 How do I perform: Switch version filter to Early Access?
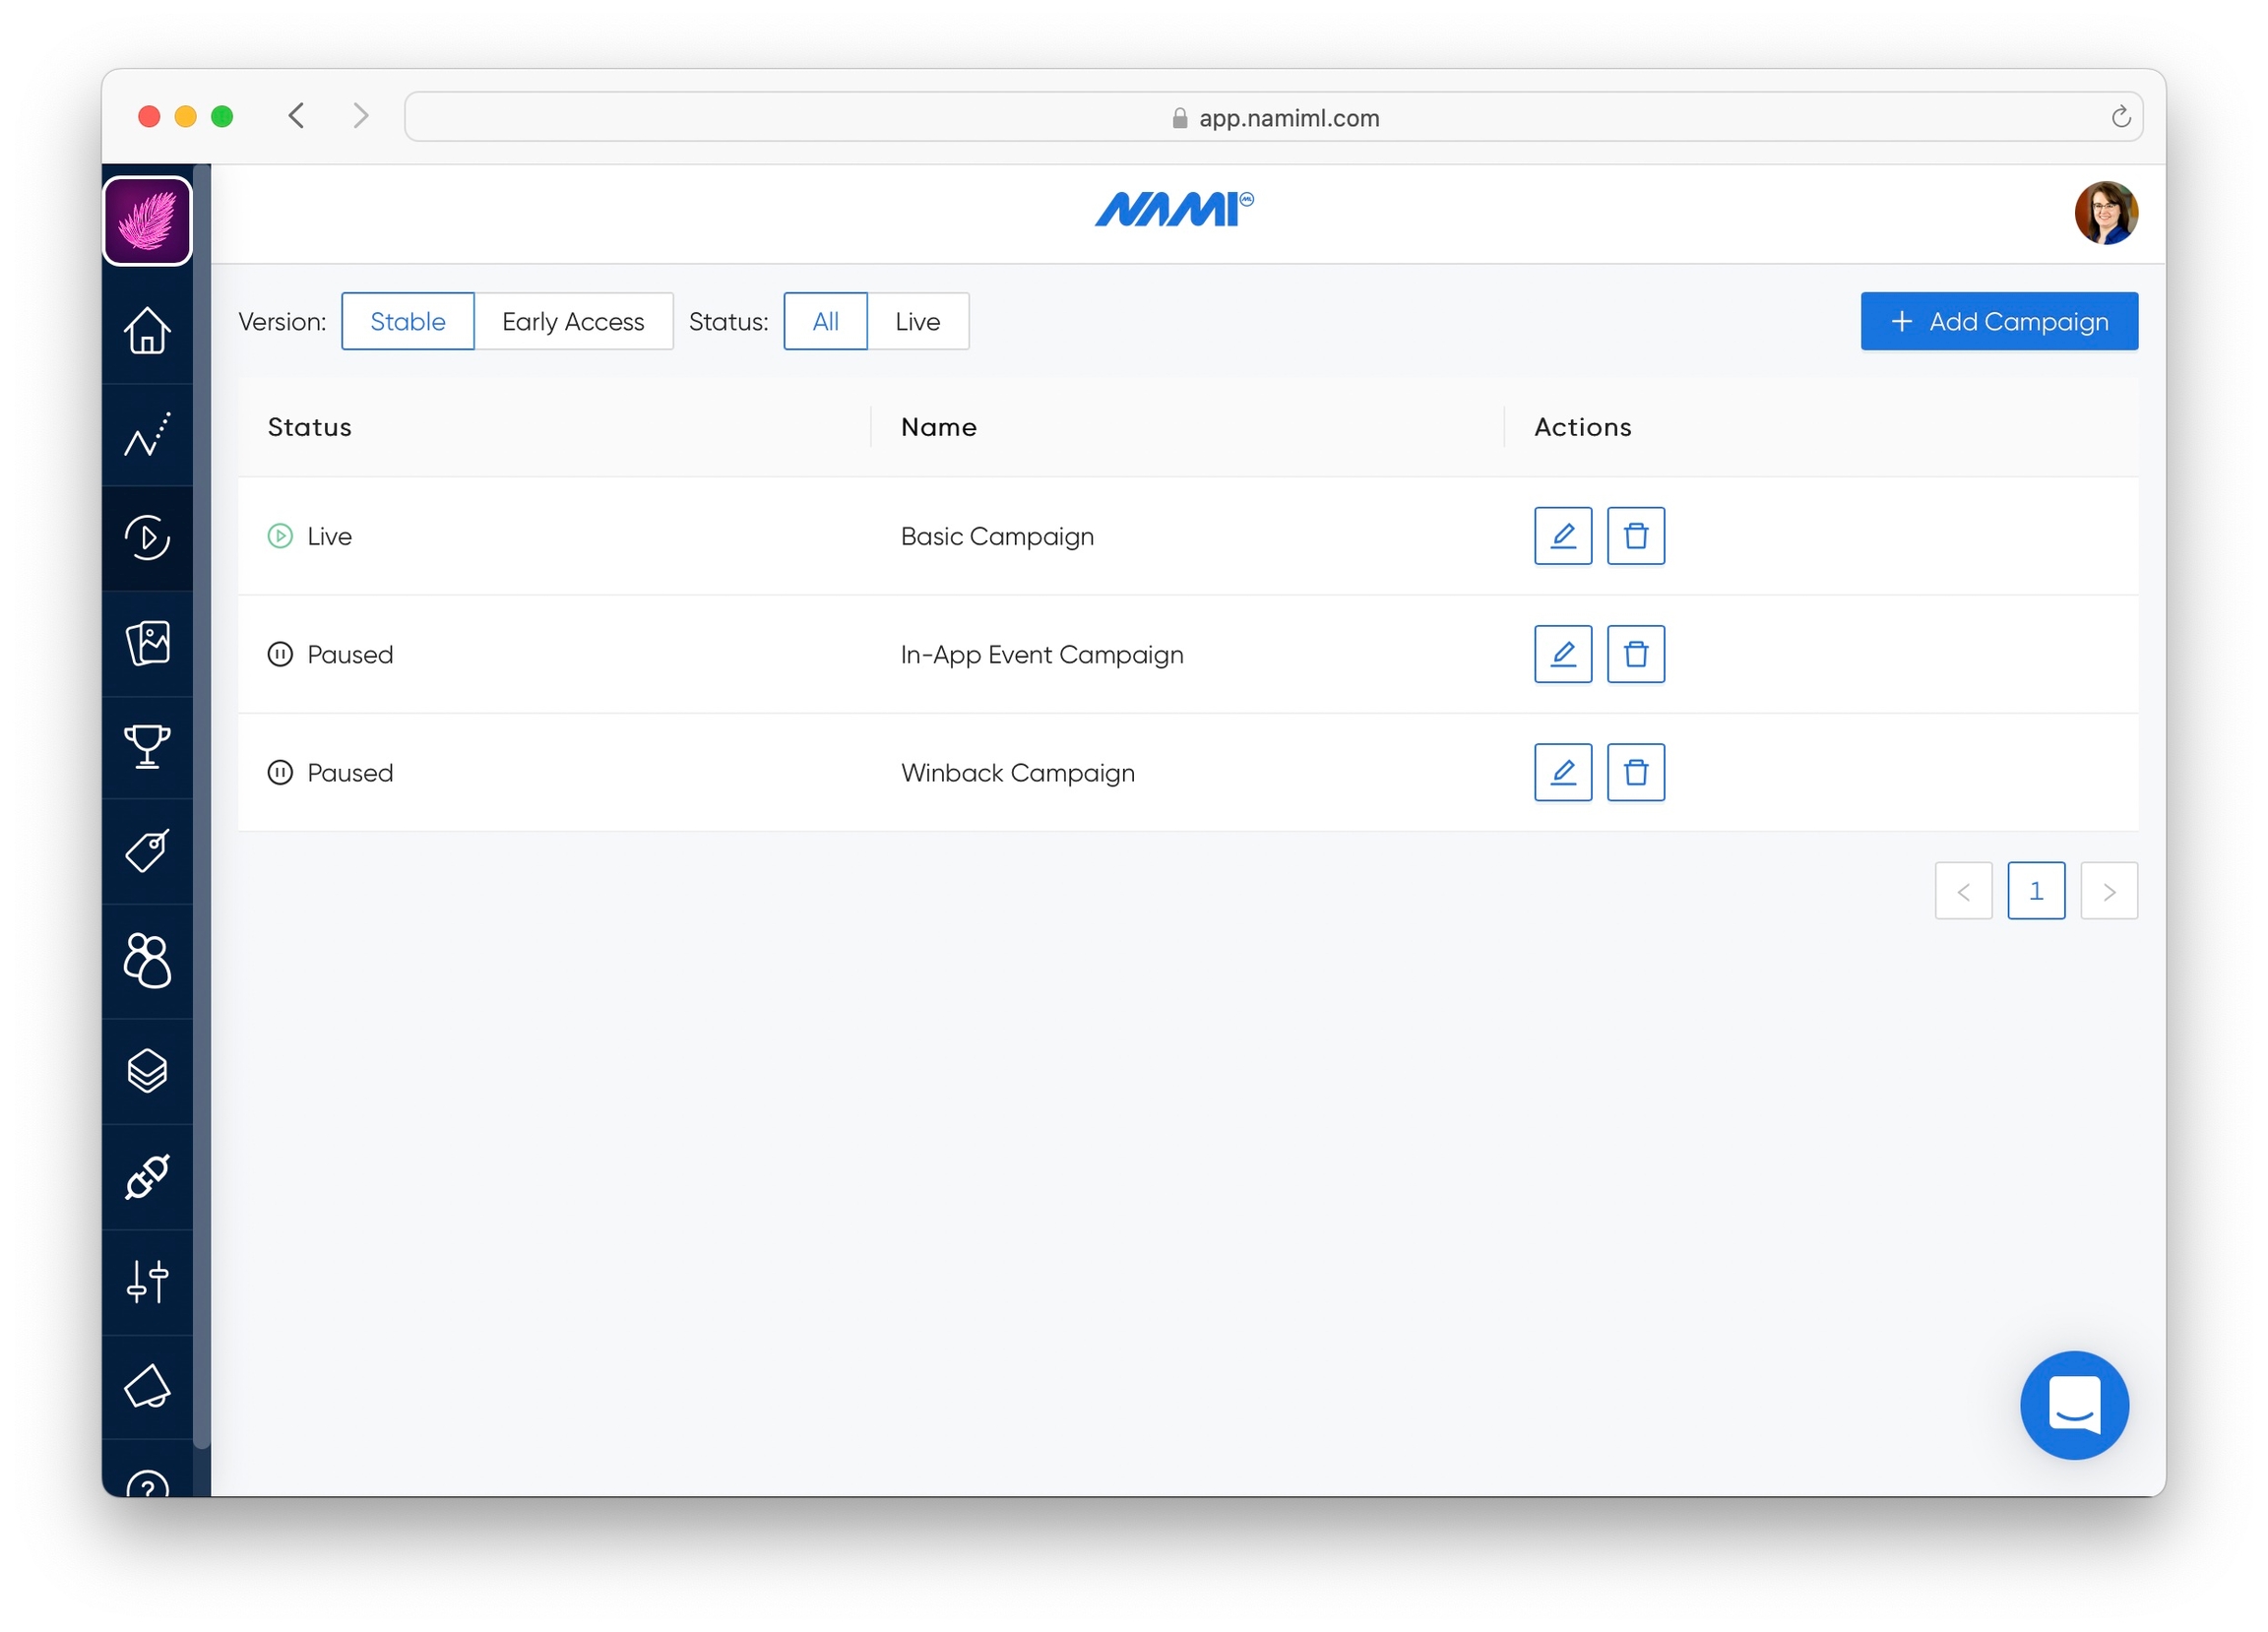pyautogui.click(x=573, y=322)
